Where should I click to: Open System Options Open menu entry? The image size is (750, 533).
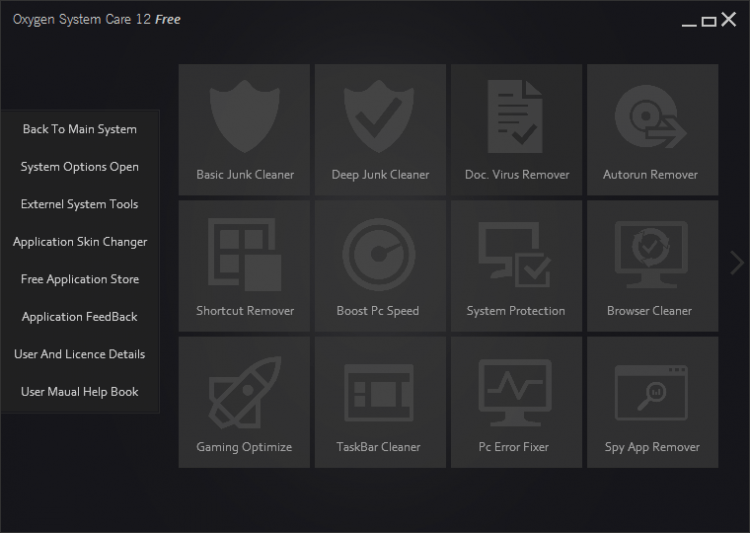point(80,167)
